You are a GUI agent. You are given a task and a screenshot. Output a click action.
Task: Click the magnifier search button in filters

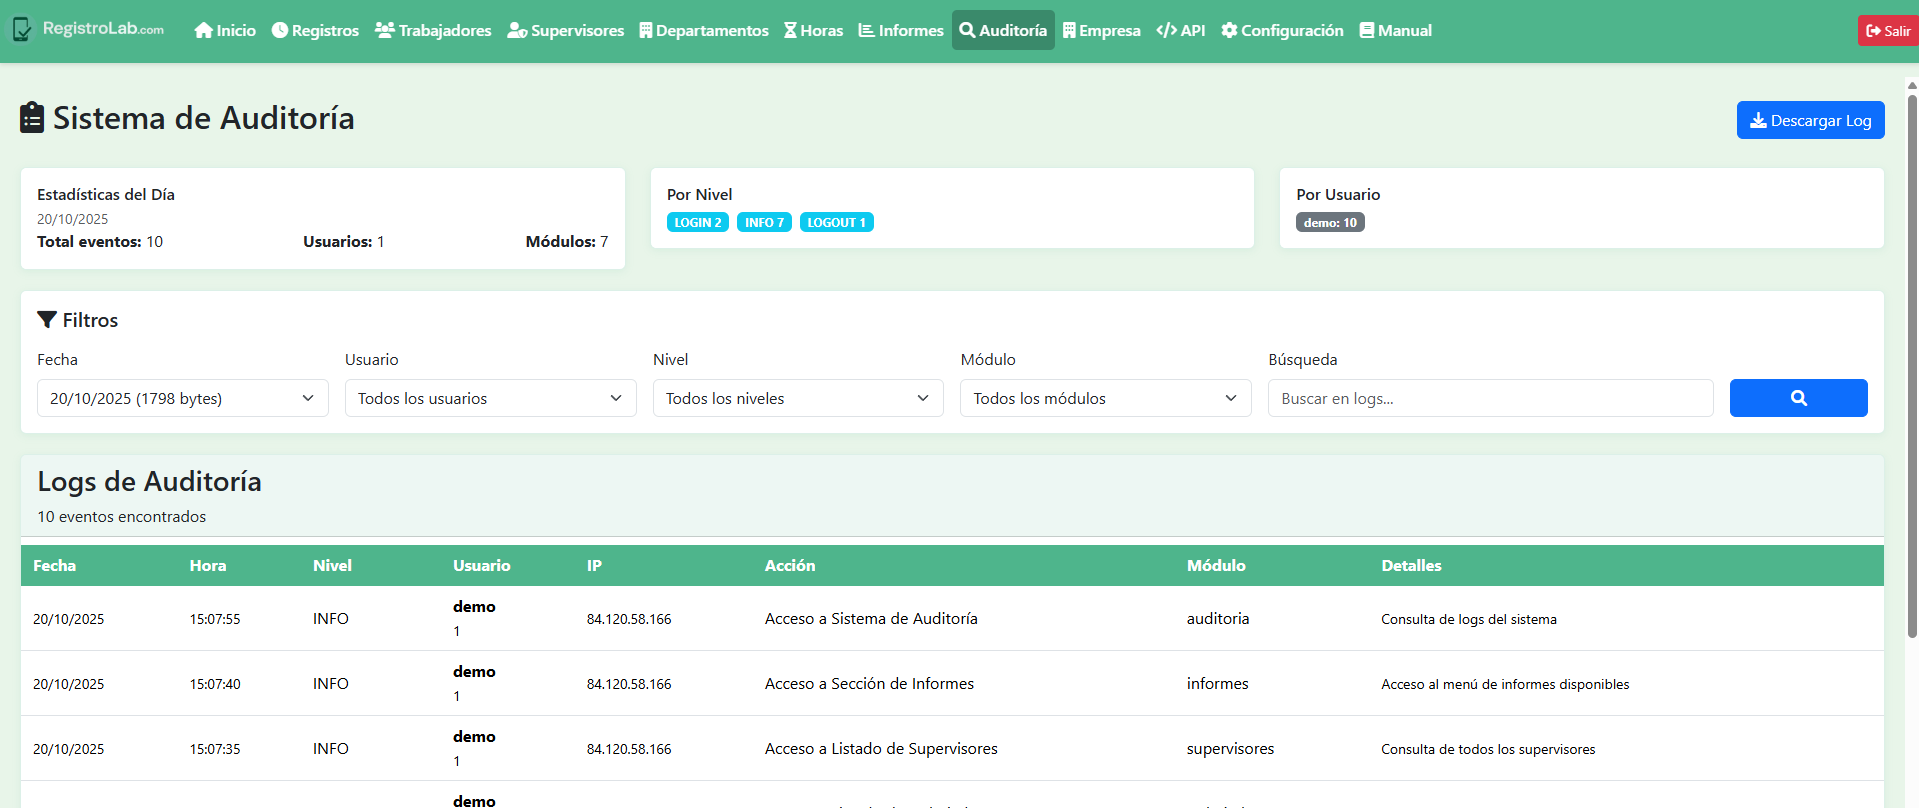[1797, 398]
